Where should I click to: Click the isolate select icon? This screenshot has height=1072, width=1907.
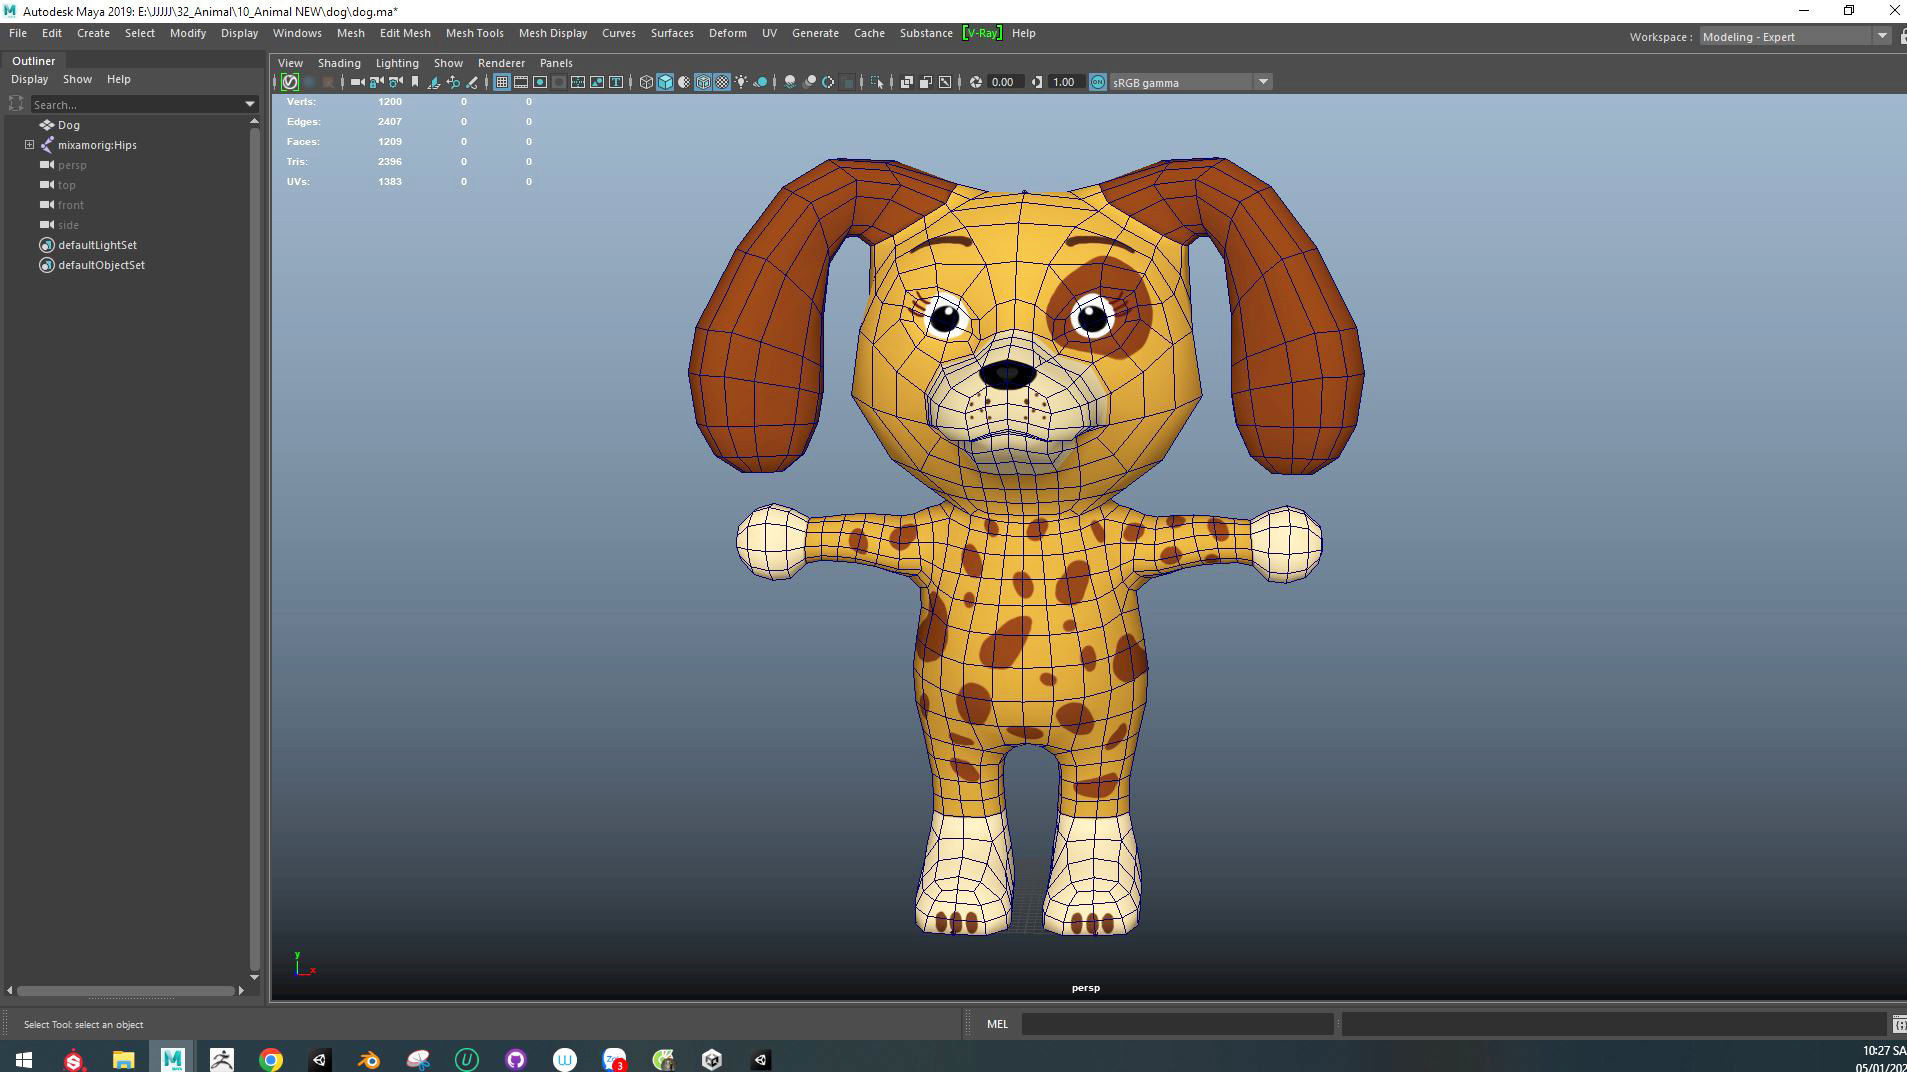pos(877,82)
